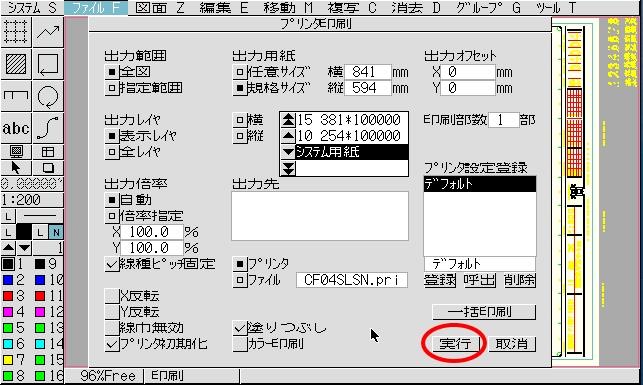The image size is (643, 385).
Task: Select 横 landscape orientation option
Action: pos(240,120)
